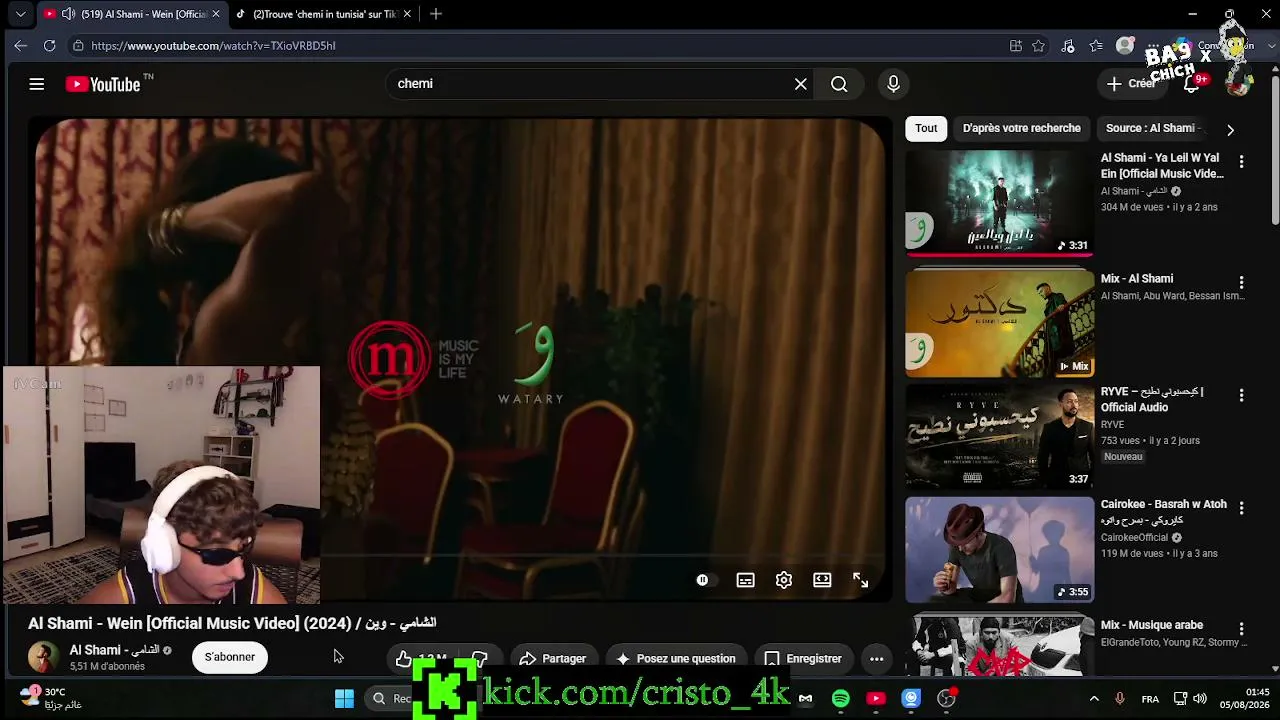
Task: Save the video with Enregistrer
Action: click(803, 658)
